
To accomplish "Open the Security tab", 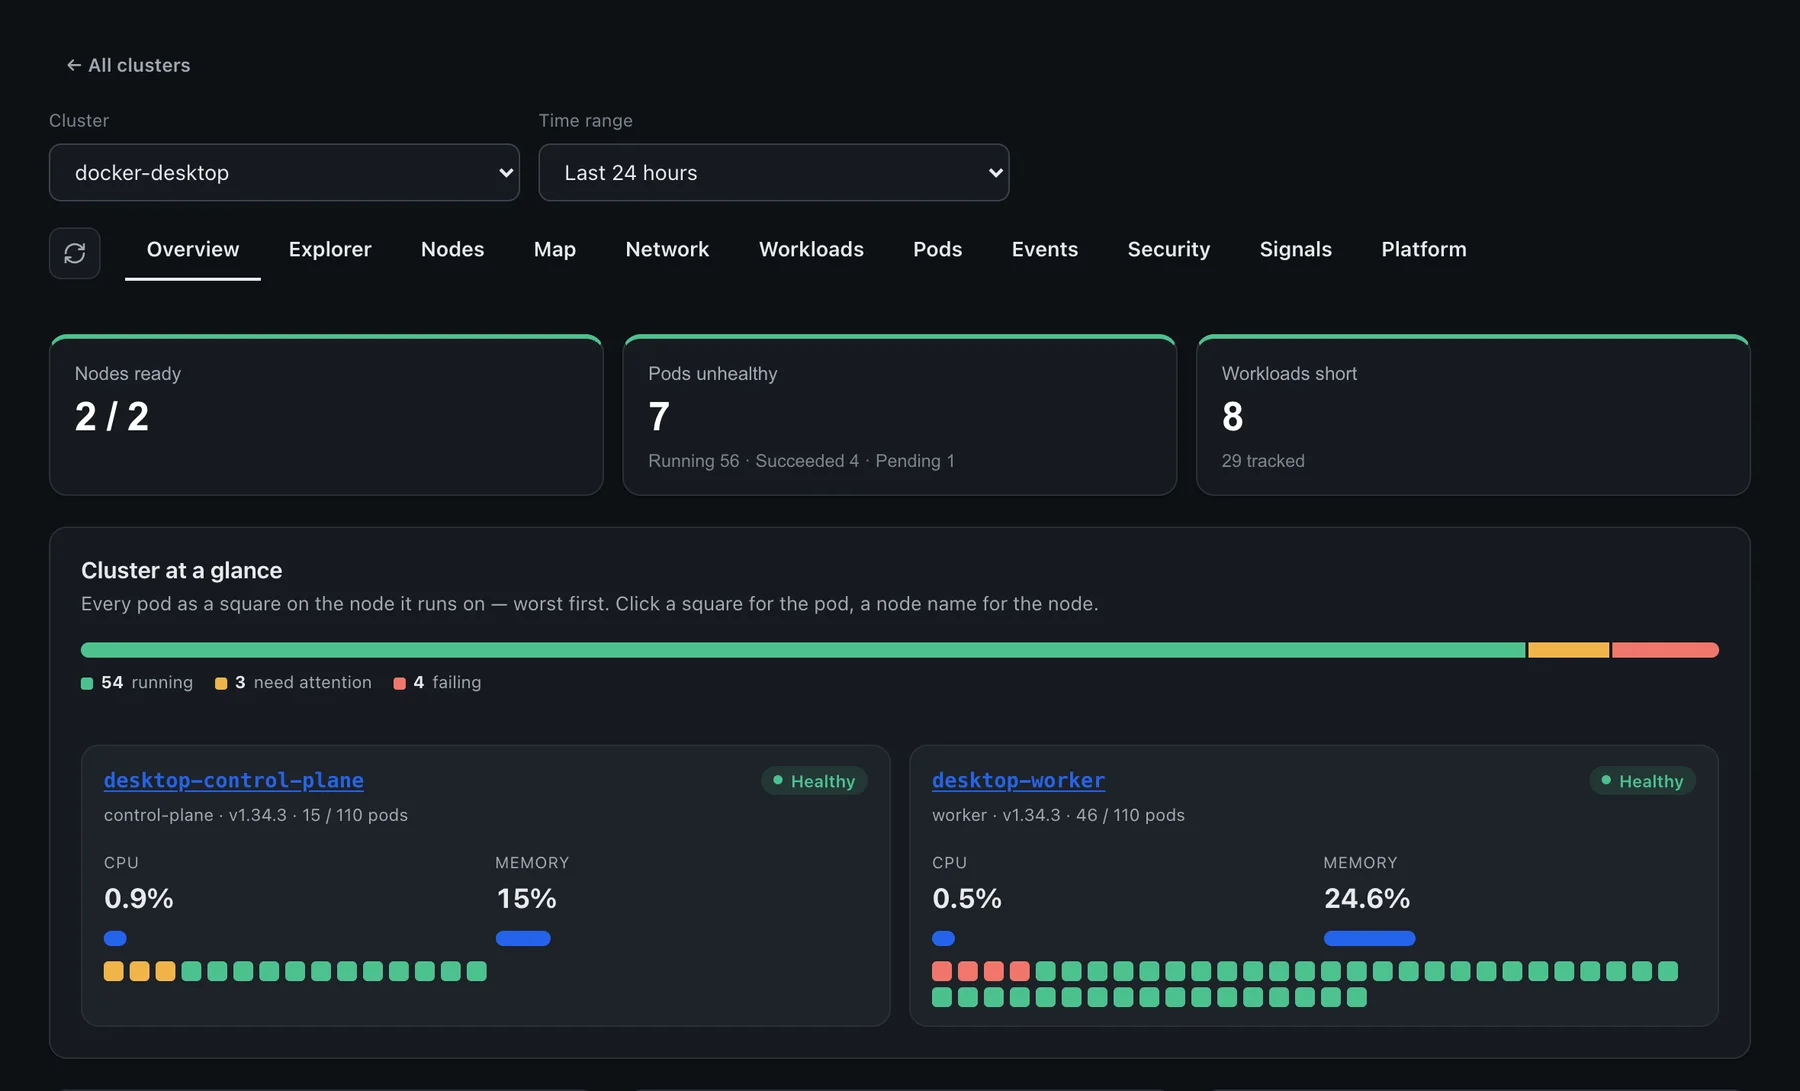I will point(1169,249).
